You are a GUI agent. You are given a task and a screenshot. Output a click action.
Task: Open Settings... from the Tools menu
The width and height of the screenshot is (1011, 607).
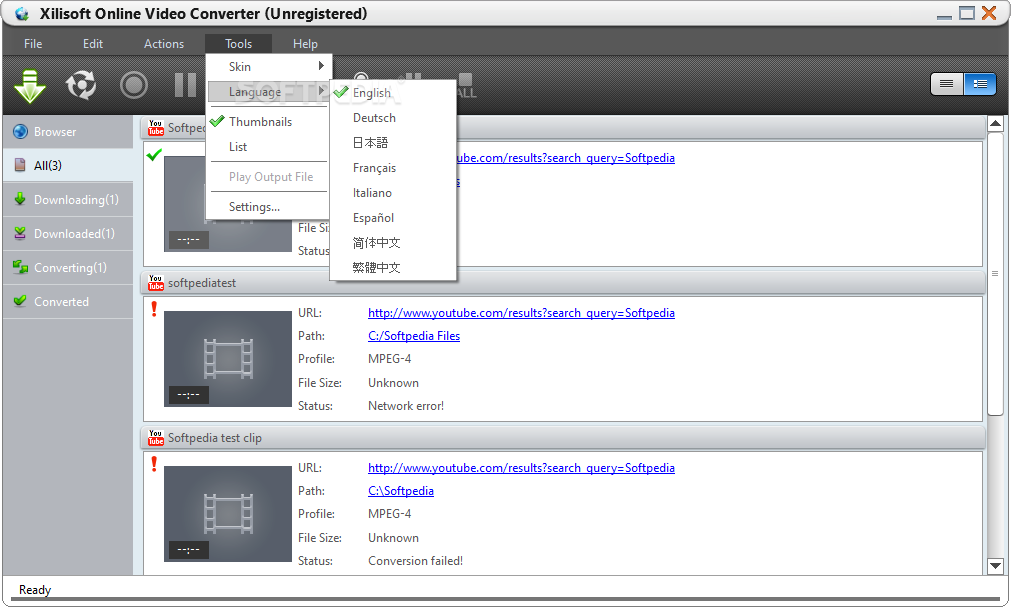pyautogui.click(x=269, y=207)
